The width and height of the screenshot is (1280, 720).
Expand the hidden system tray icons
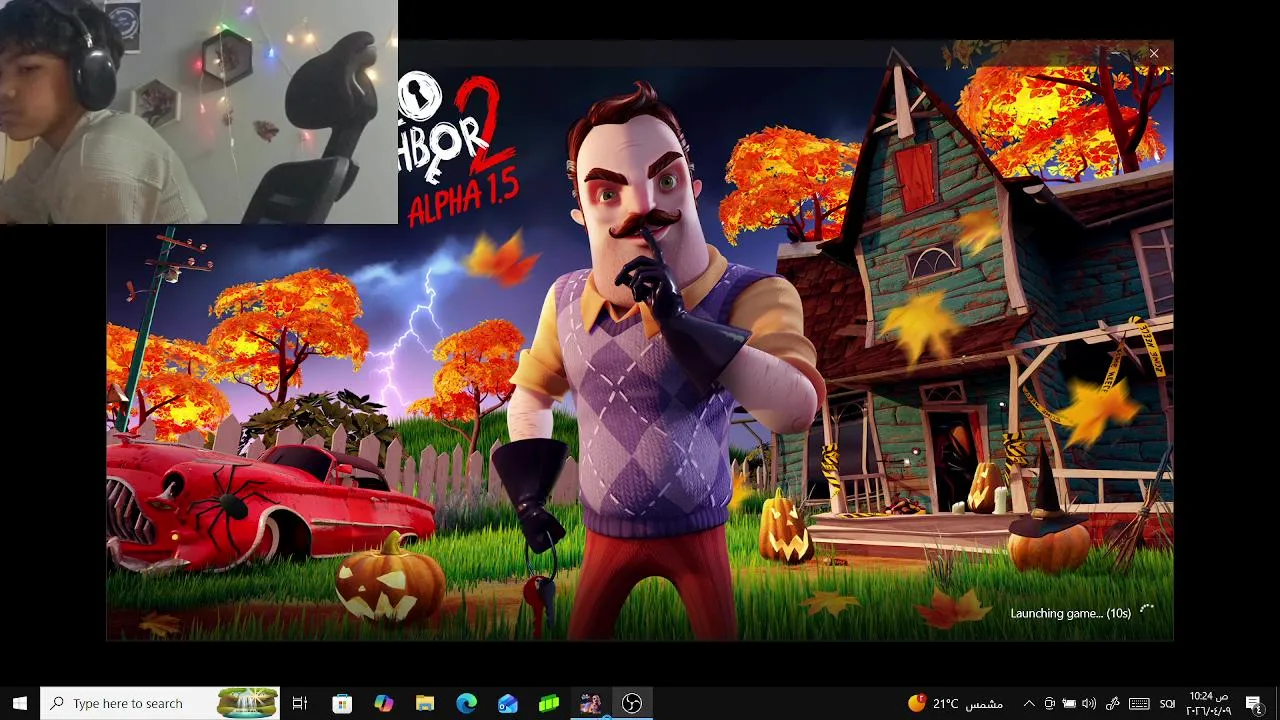(1027, 703)
